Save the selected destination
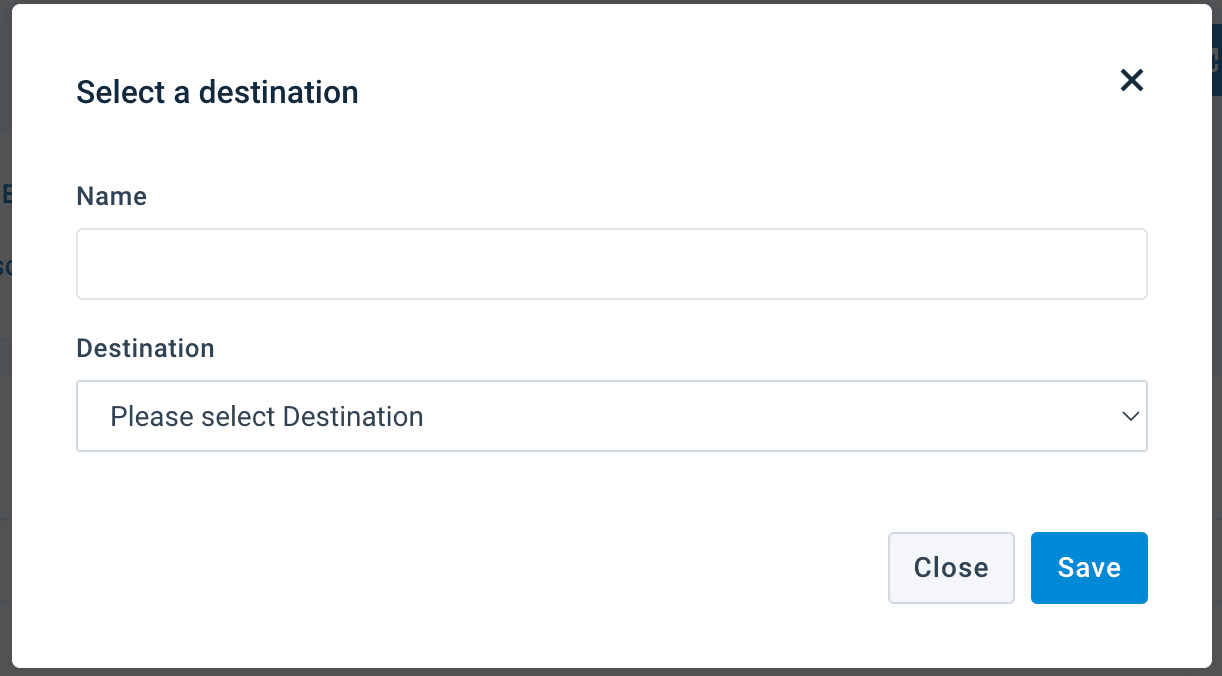This screenshot has height=676, width=1222. (1089, 568)
